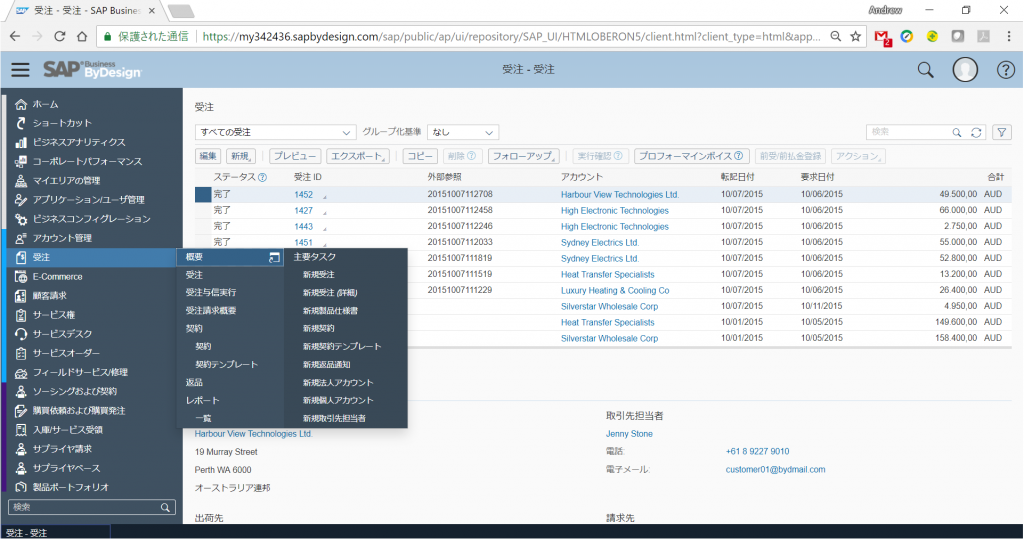Open the help question mark icon
This screenshot has width=1024, height=539.
click(1005, 70)
